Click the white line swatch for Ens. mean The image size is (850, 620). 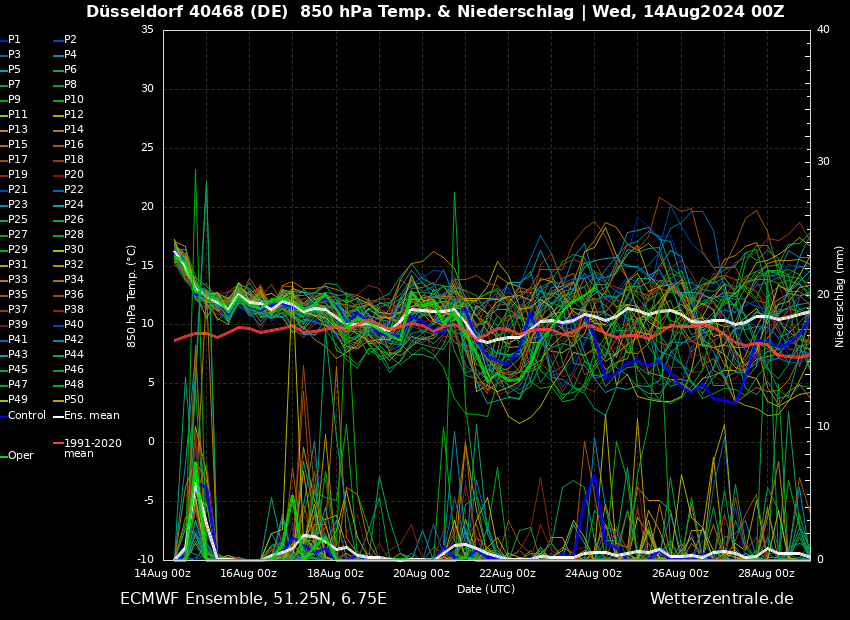(x=58, y=416)
